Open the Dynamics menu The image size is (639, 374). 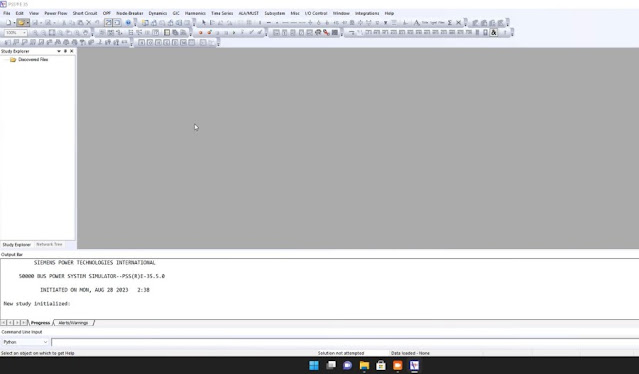[158, 13]
